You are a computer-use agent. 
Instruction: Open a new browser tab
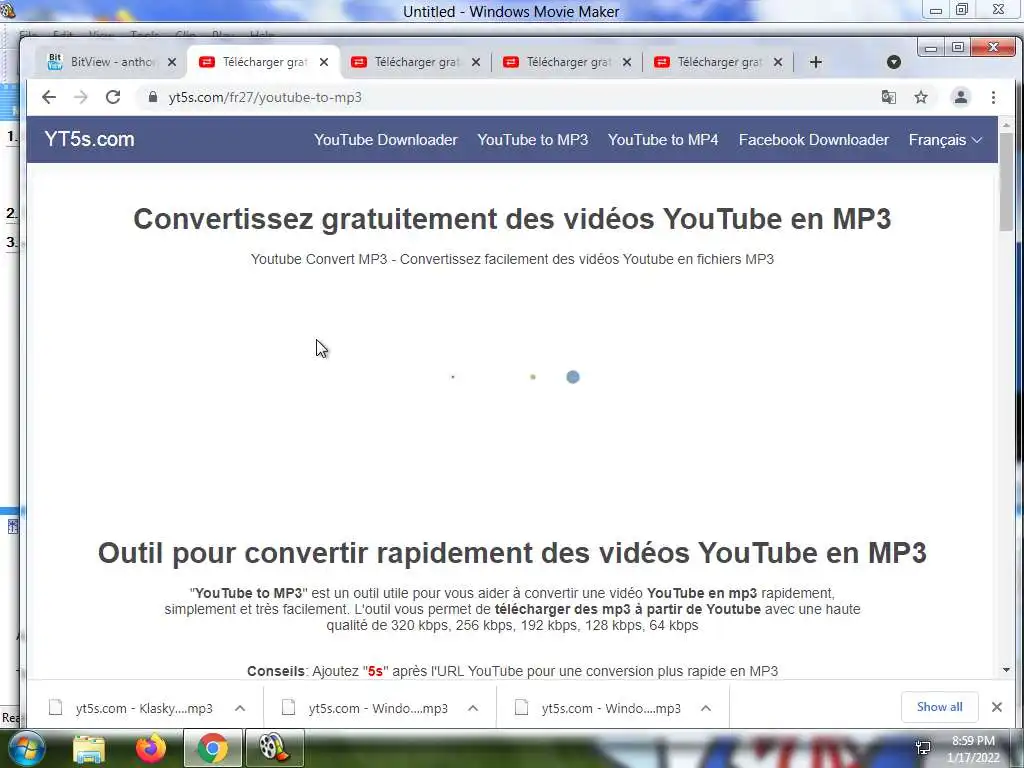pyautogui.click(x=816, y=62)
